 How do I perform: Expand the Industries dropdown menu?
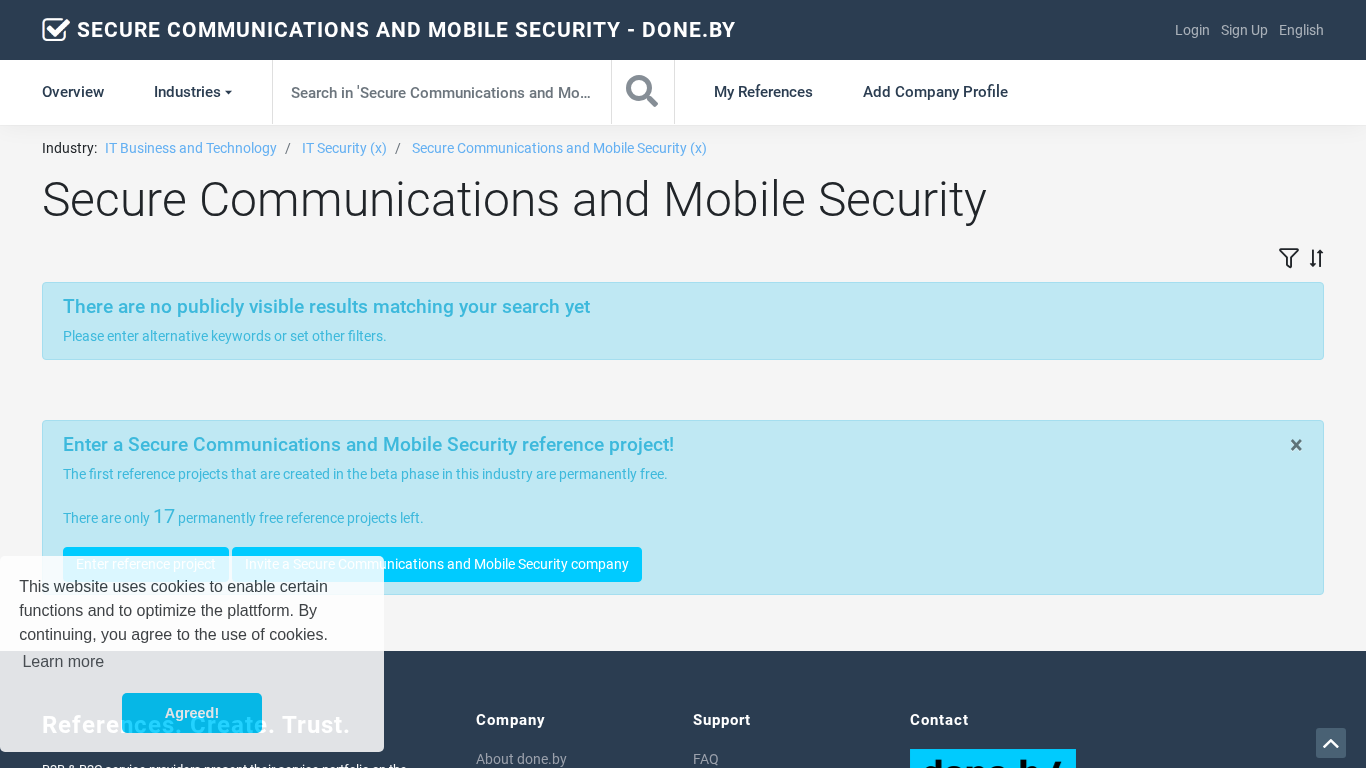point(193,92)
